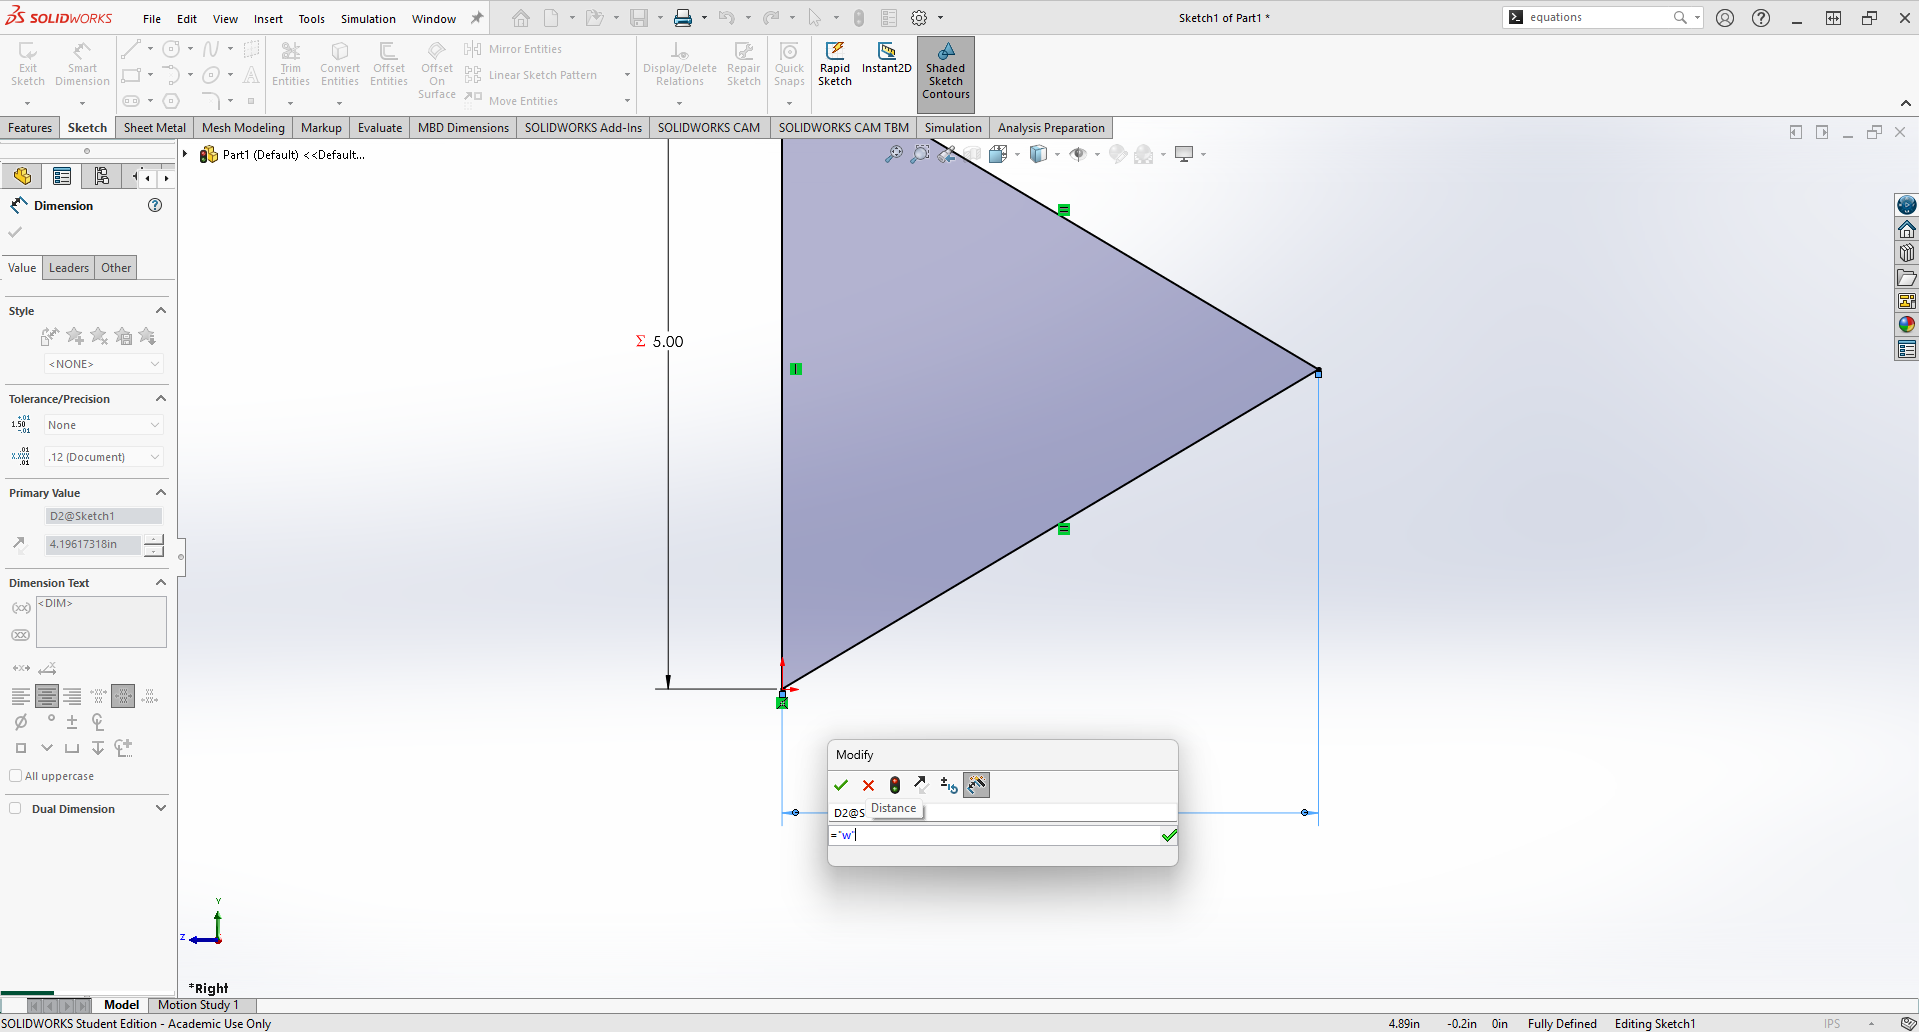Click the Rebuild traffic light icon
The height and width of the screenshot is (1032, 1919).
pyautogui.click(x=895, y=786)
